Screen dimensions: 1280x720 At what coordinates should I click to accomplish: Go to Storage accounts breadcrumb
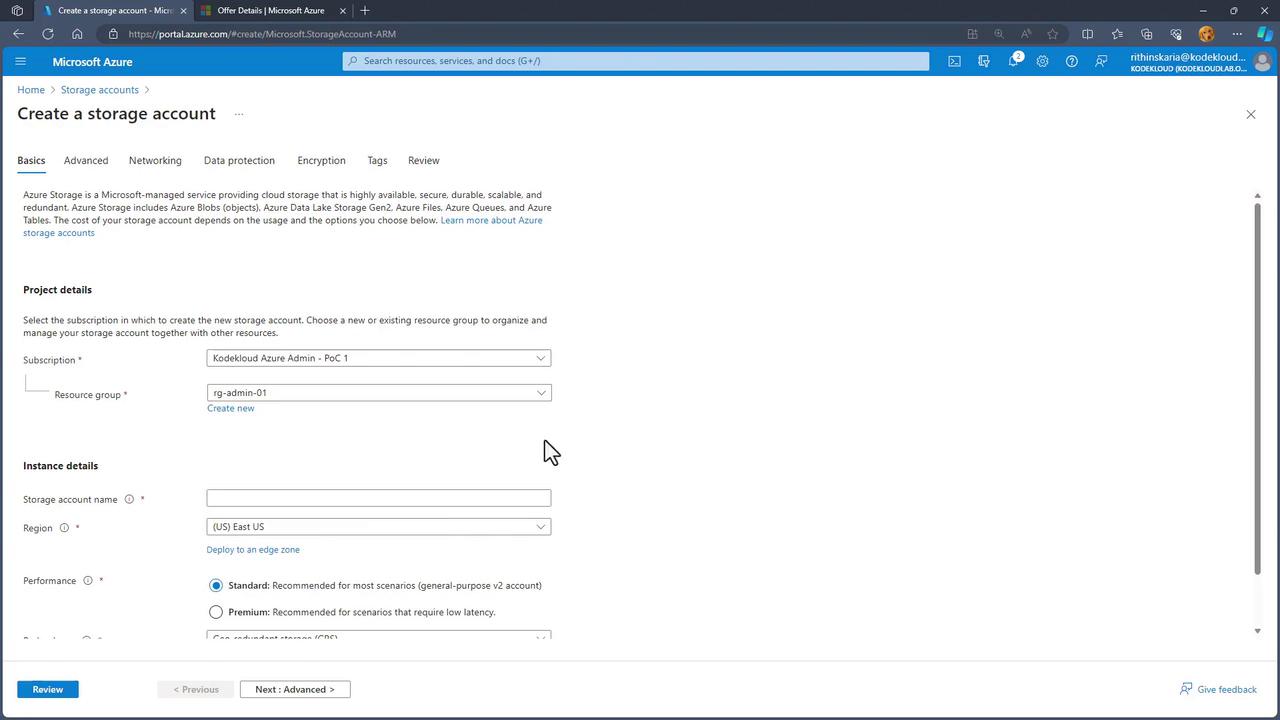click(x=100, y=90)
